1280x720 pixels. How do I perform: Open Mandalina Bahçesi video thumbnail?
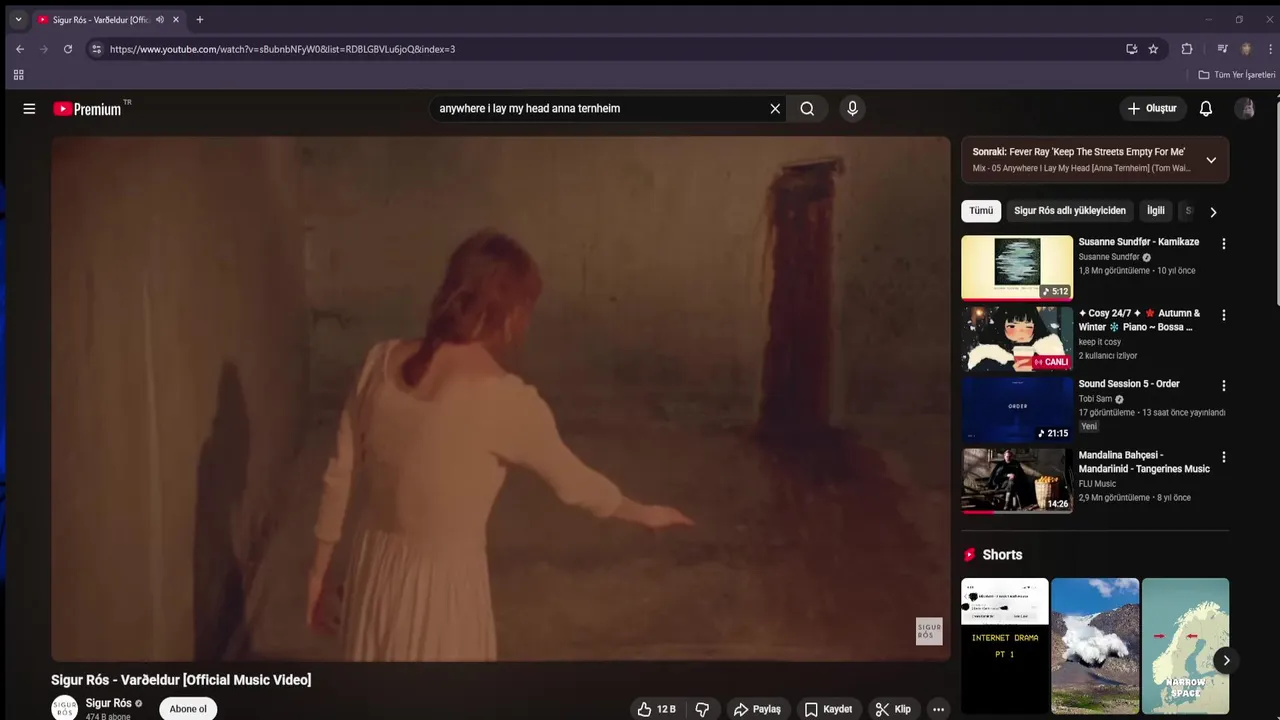[x=1017, y=481]
